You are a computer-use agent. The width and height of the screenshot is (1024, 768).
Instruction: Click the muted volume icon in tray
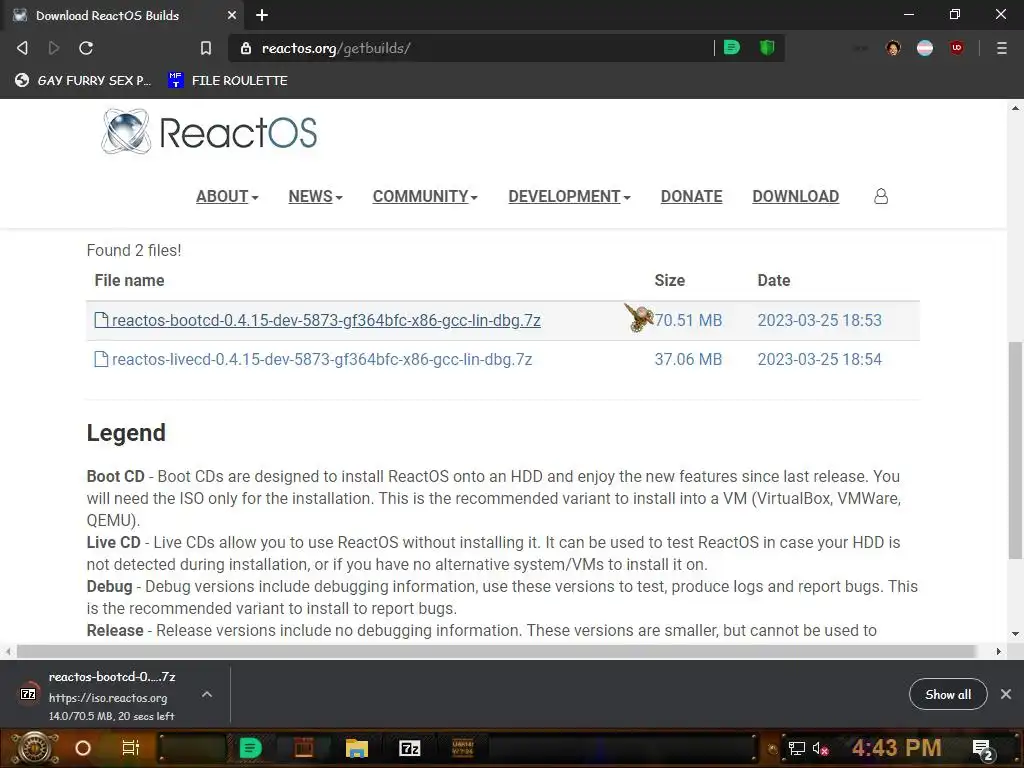pos(820,748)
